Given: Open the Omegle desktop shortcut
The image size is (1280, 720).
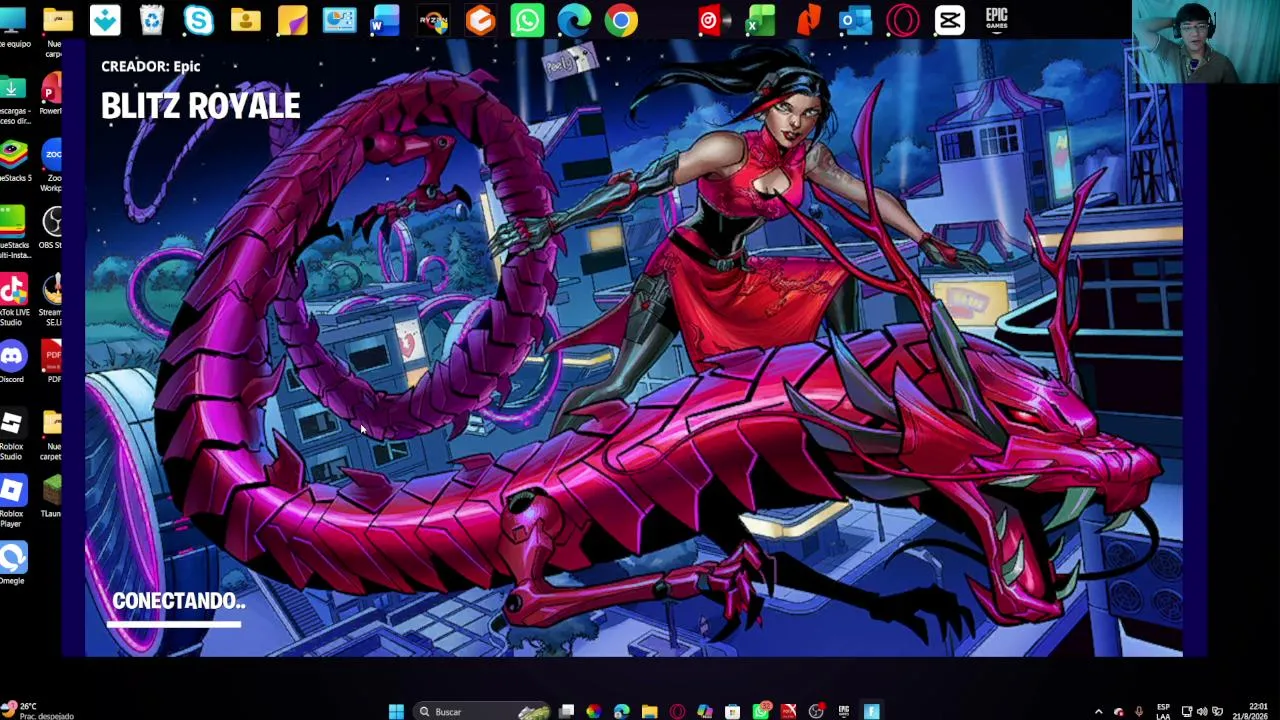Looking at the screenshot, I should point(12,562).
